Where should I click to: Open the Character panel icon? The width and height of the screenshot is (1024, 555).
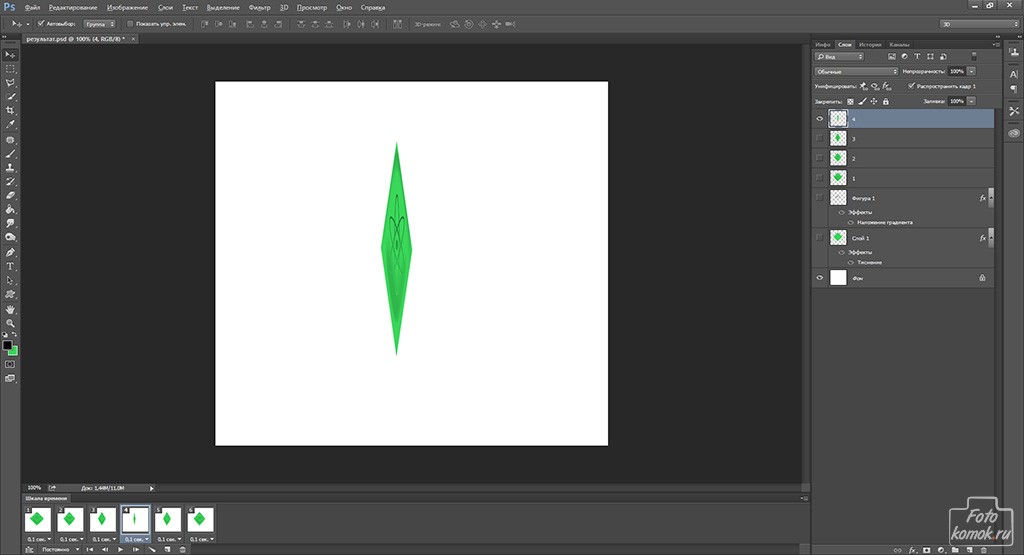point(1014,74)
